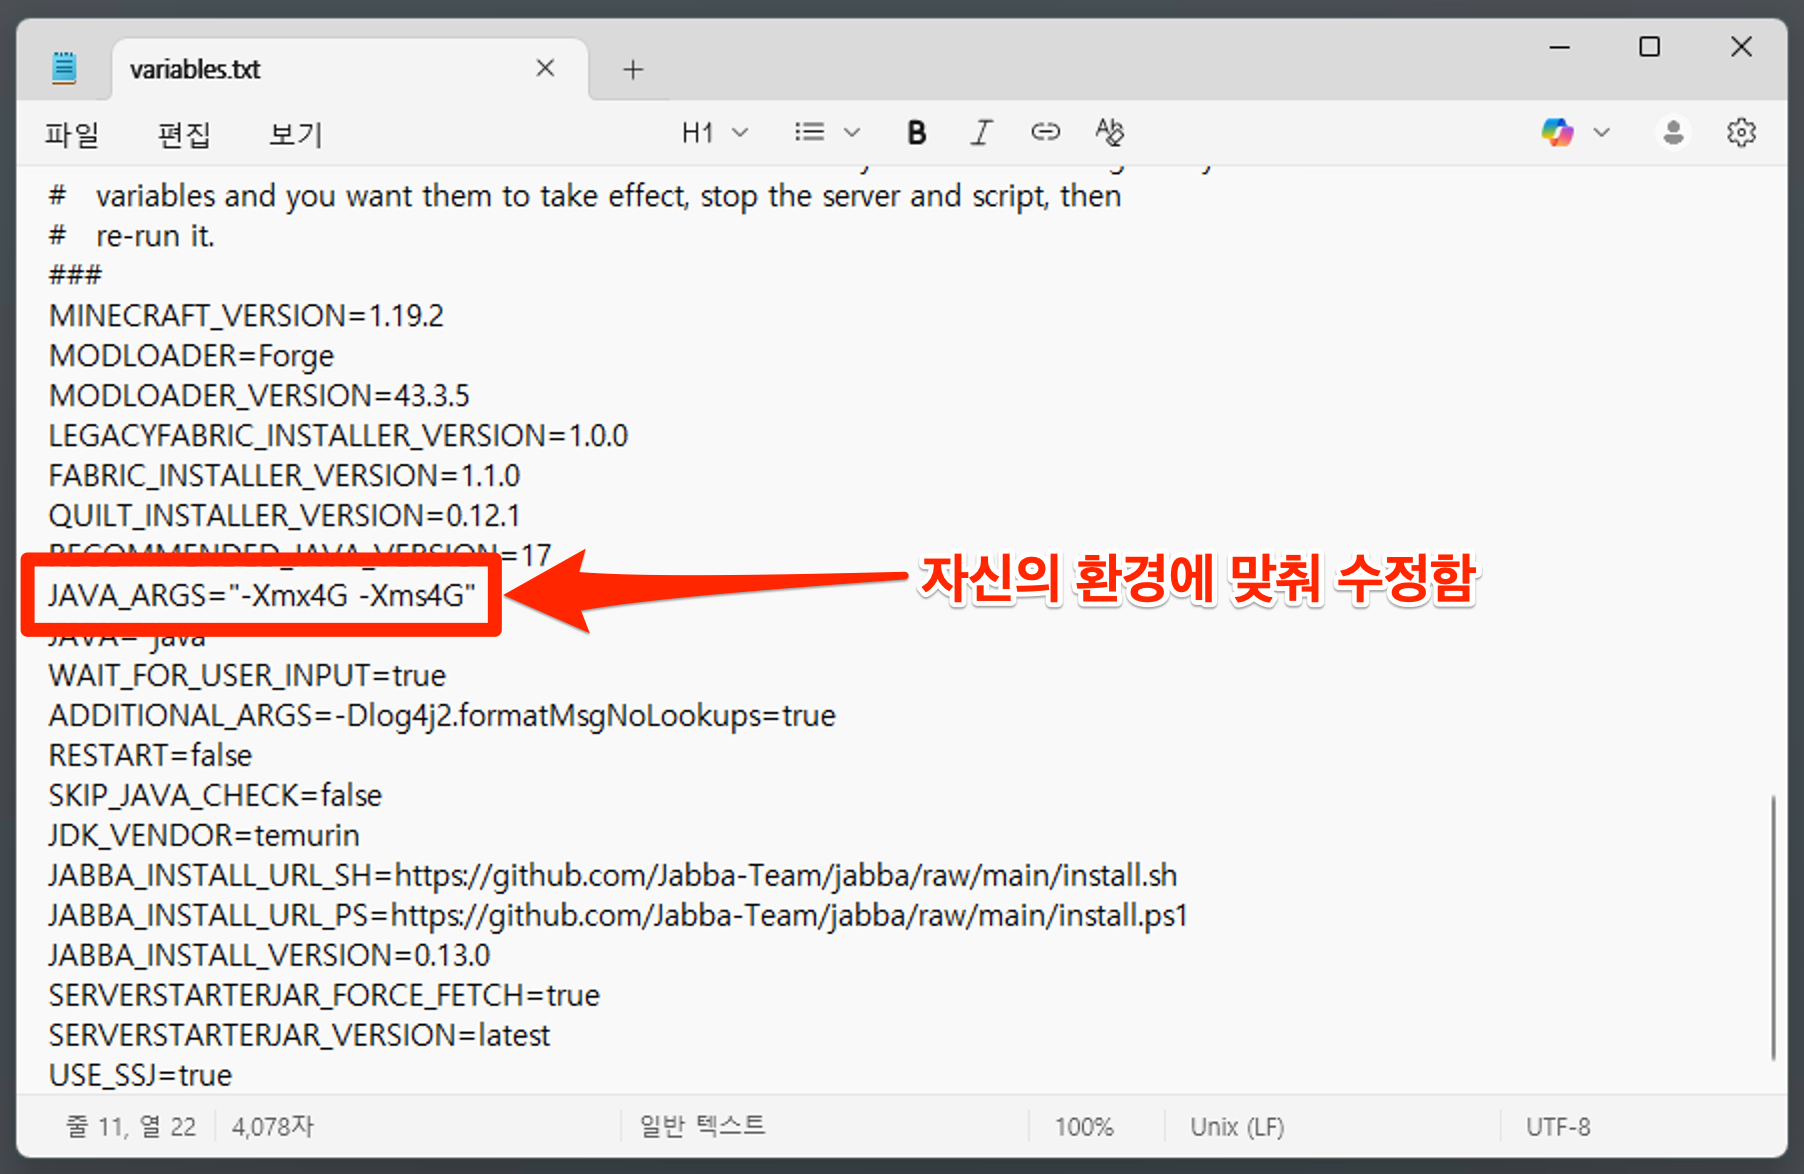Open the account profile icon
Image resolution: width=1804 pixels, height=1174 pixels.
[x=1673, y=132]
